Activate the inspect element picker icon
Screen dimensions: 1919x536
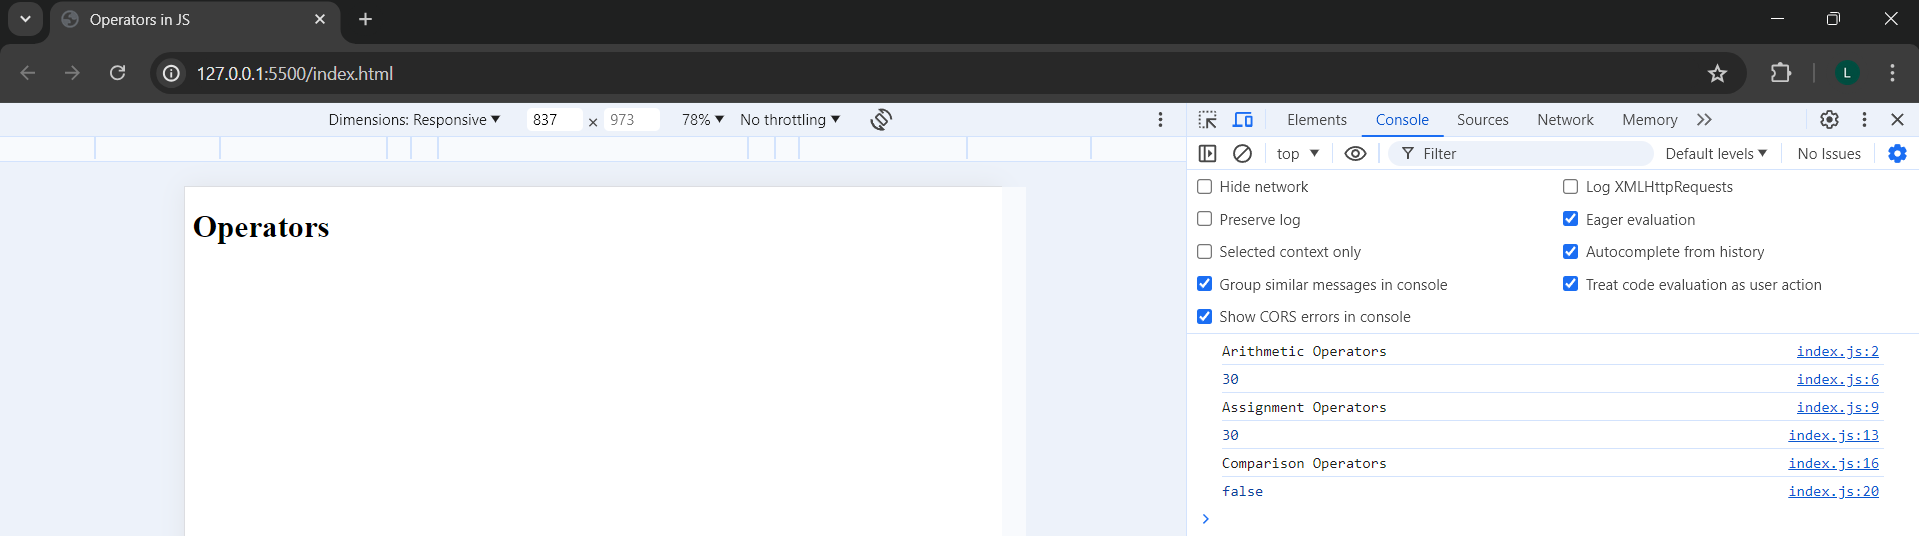[x=1207, y=120]
